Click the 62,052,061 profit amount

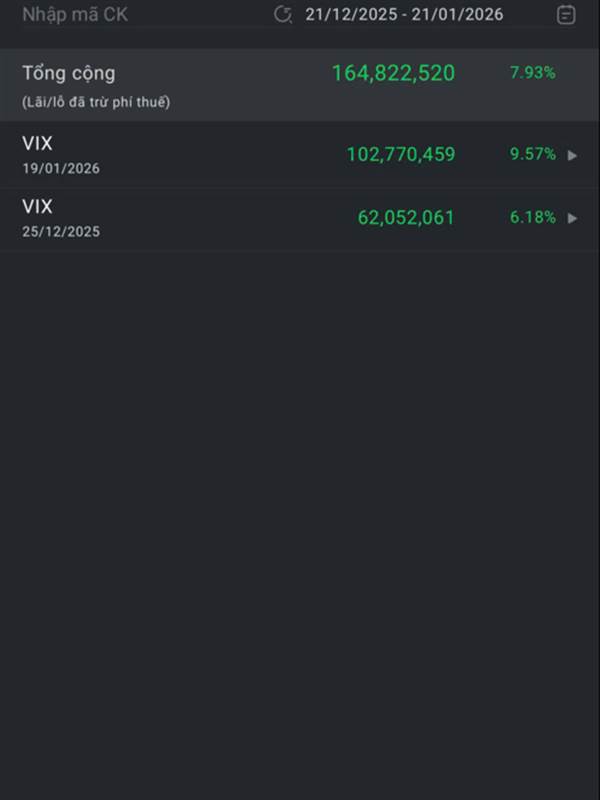pyautogui.click(x=405, y=217)
